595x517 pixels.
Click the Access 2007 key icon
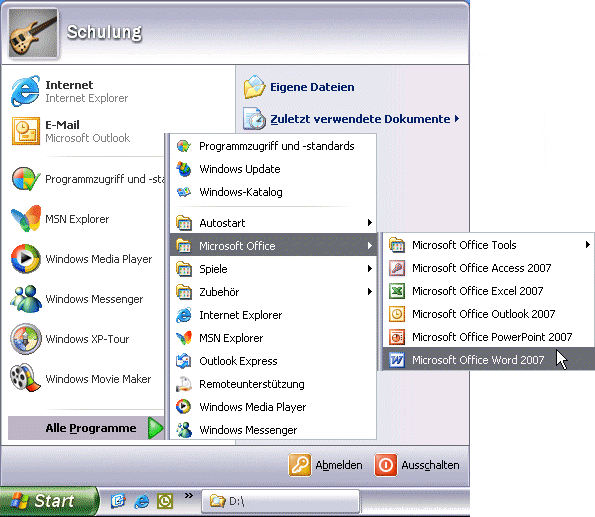click(x=397, y=268)
